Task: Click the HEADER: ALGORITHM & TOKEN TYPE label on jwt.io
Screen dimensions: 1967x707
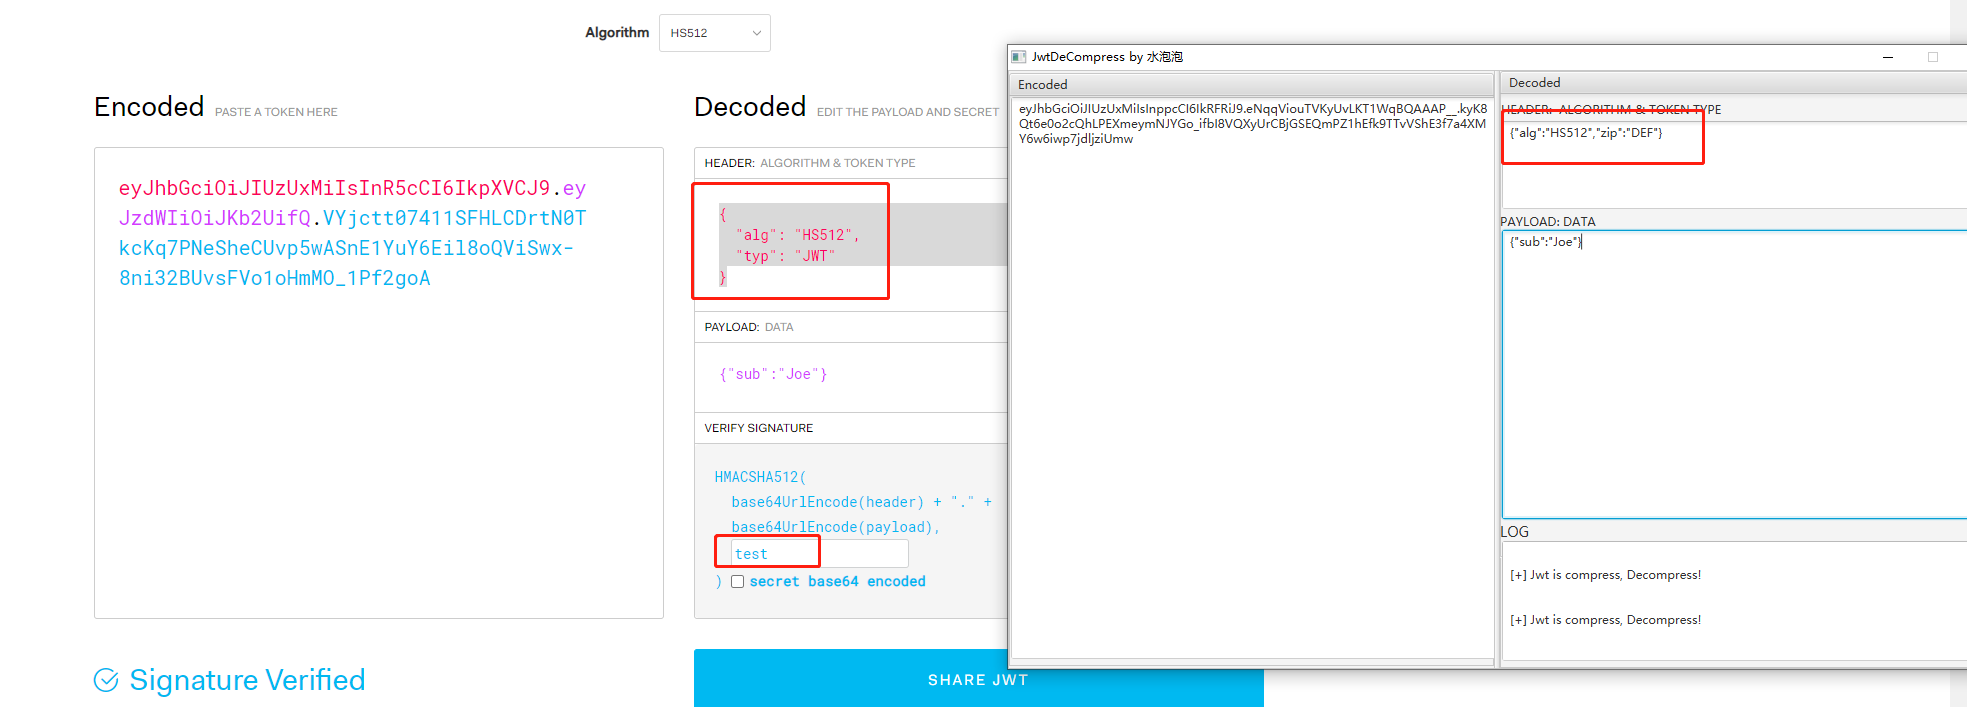Action: click(x=810, y=163)
